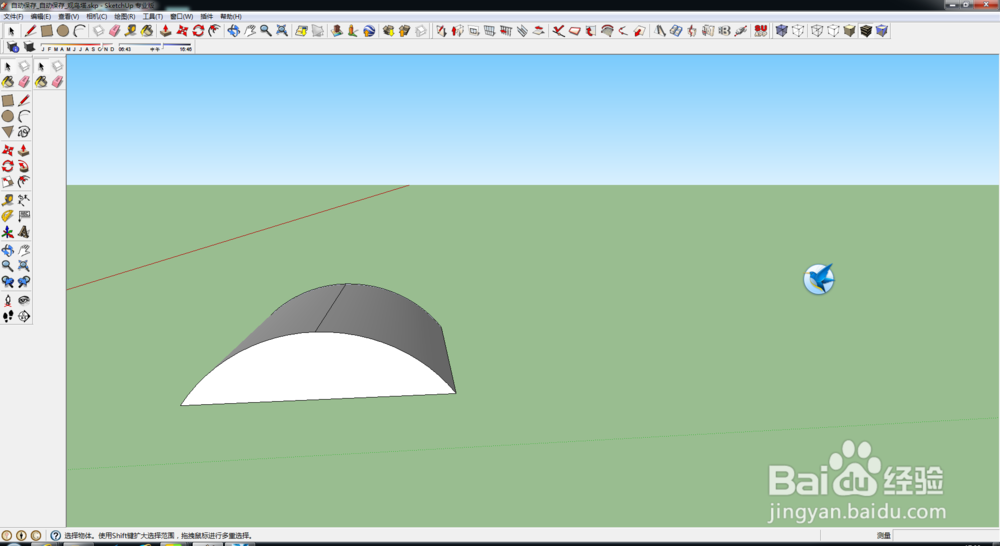Image resolution: width=1000 pixels, height=546 pixels.
Task: Click Add Location icon in top toolbar
Action: [x=301, y=31]
